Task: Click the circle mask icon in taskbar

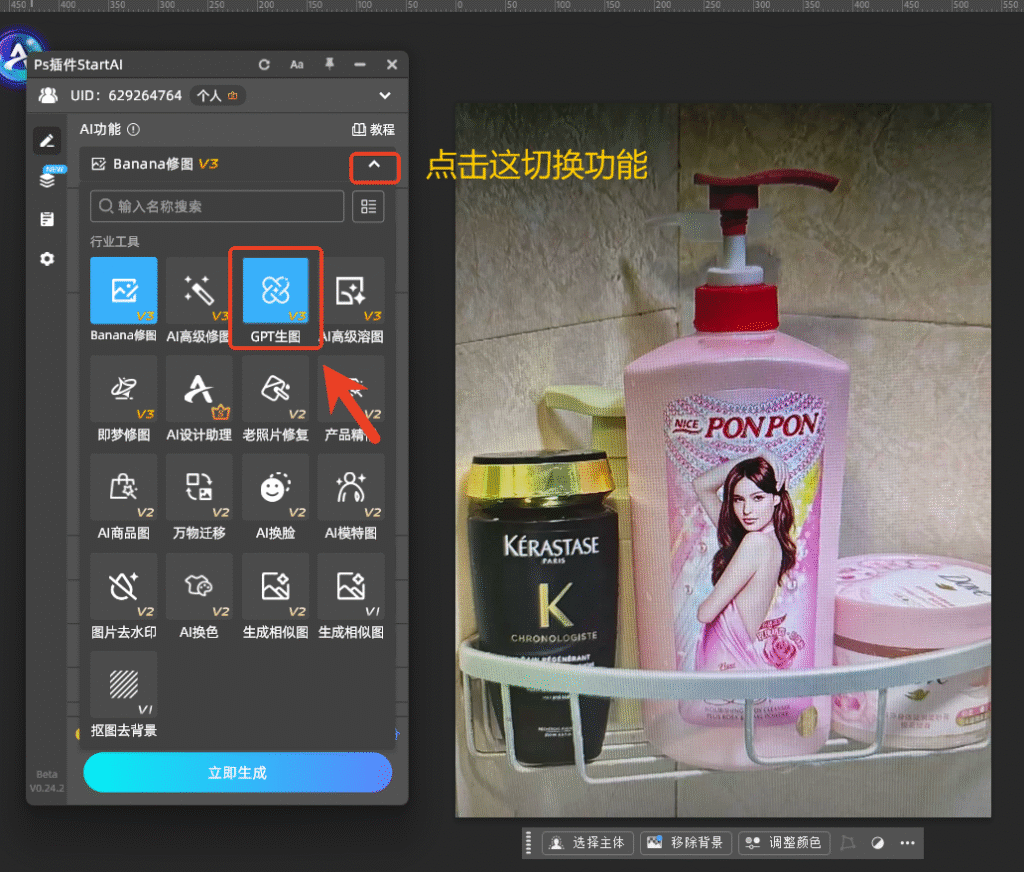Action: (x=878, y=843)
